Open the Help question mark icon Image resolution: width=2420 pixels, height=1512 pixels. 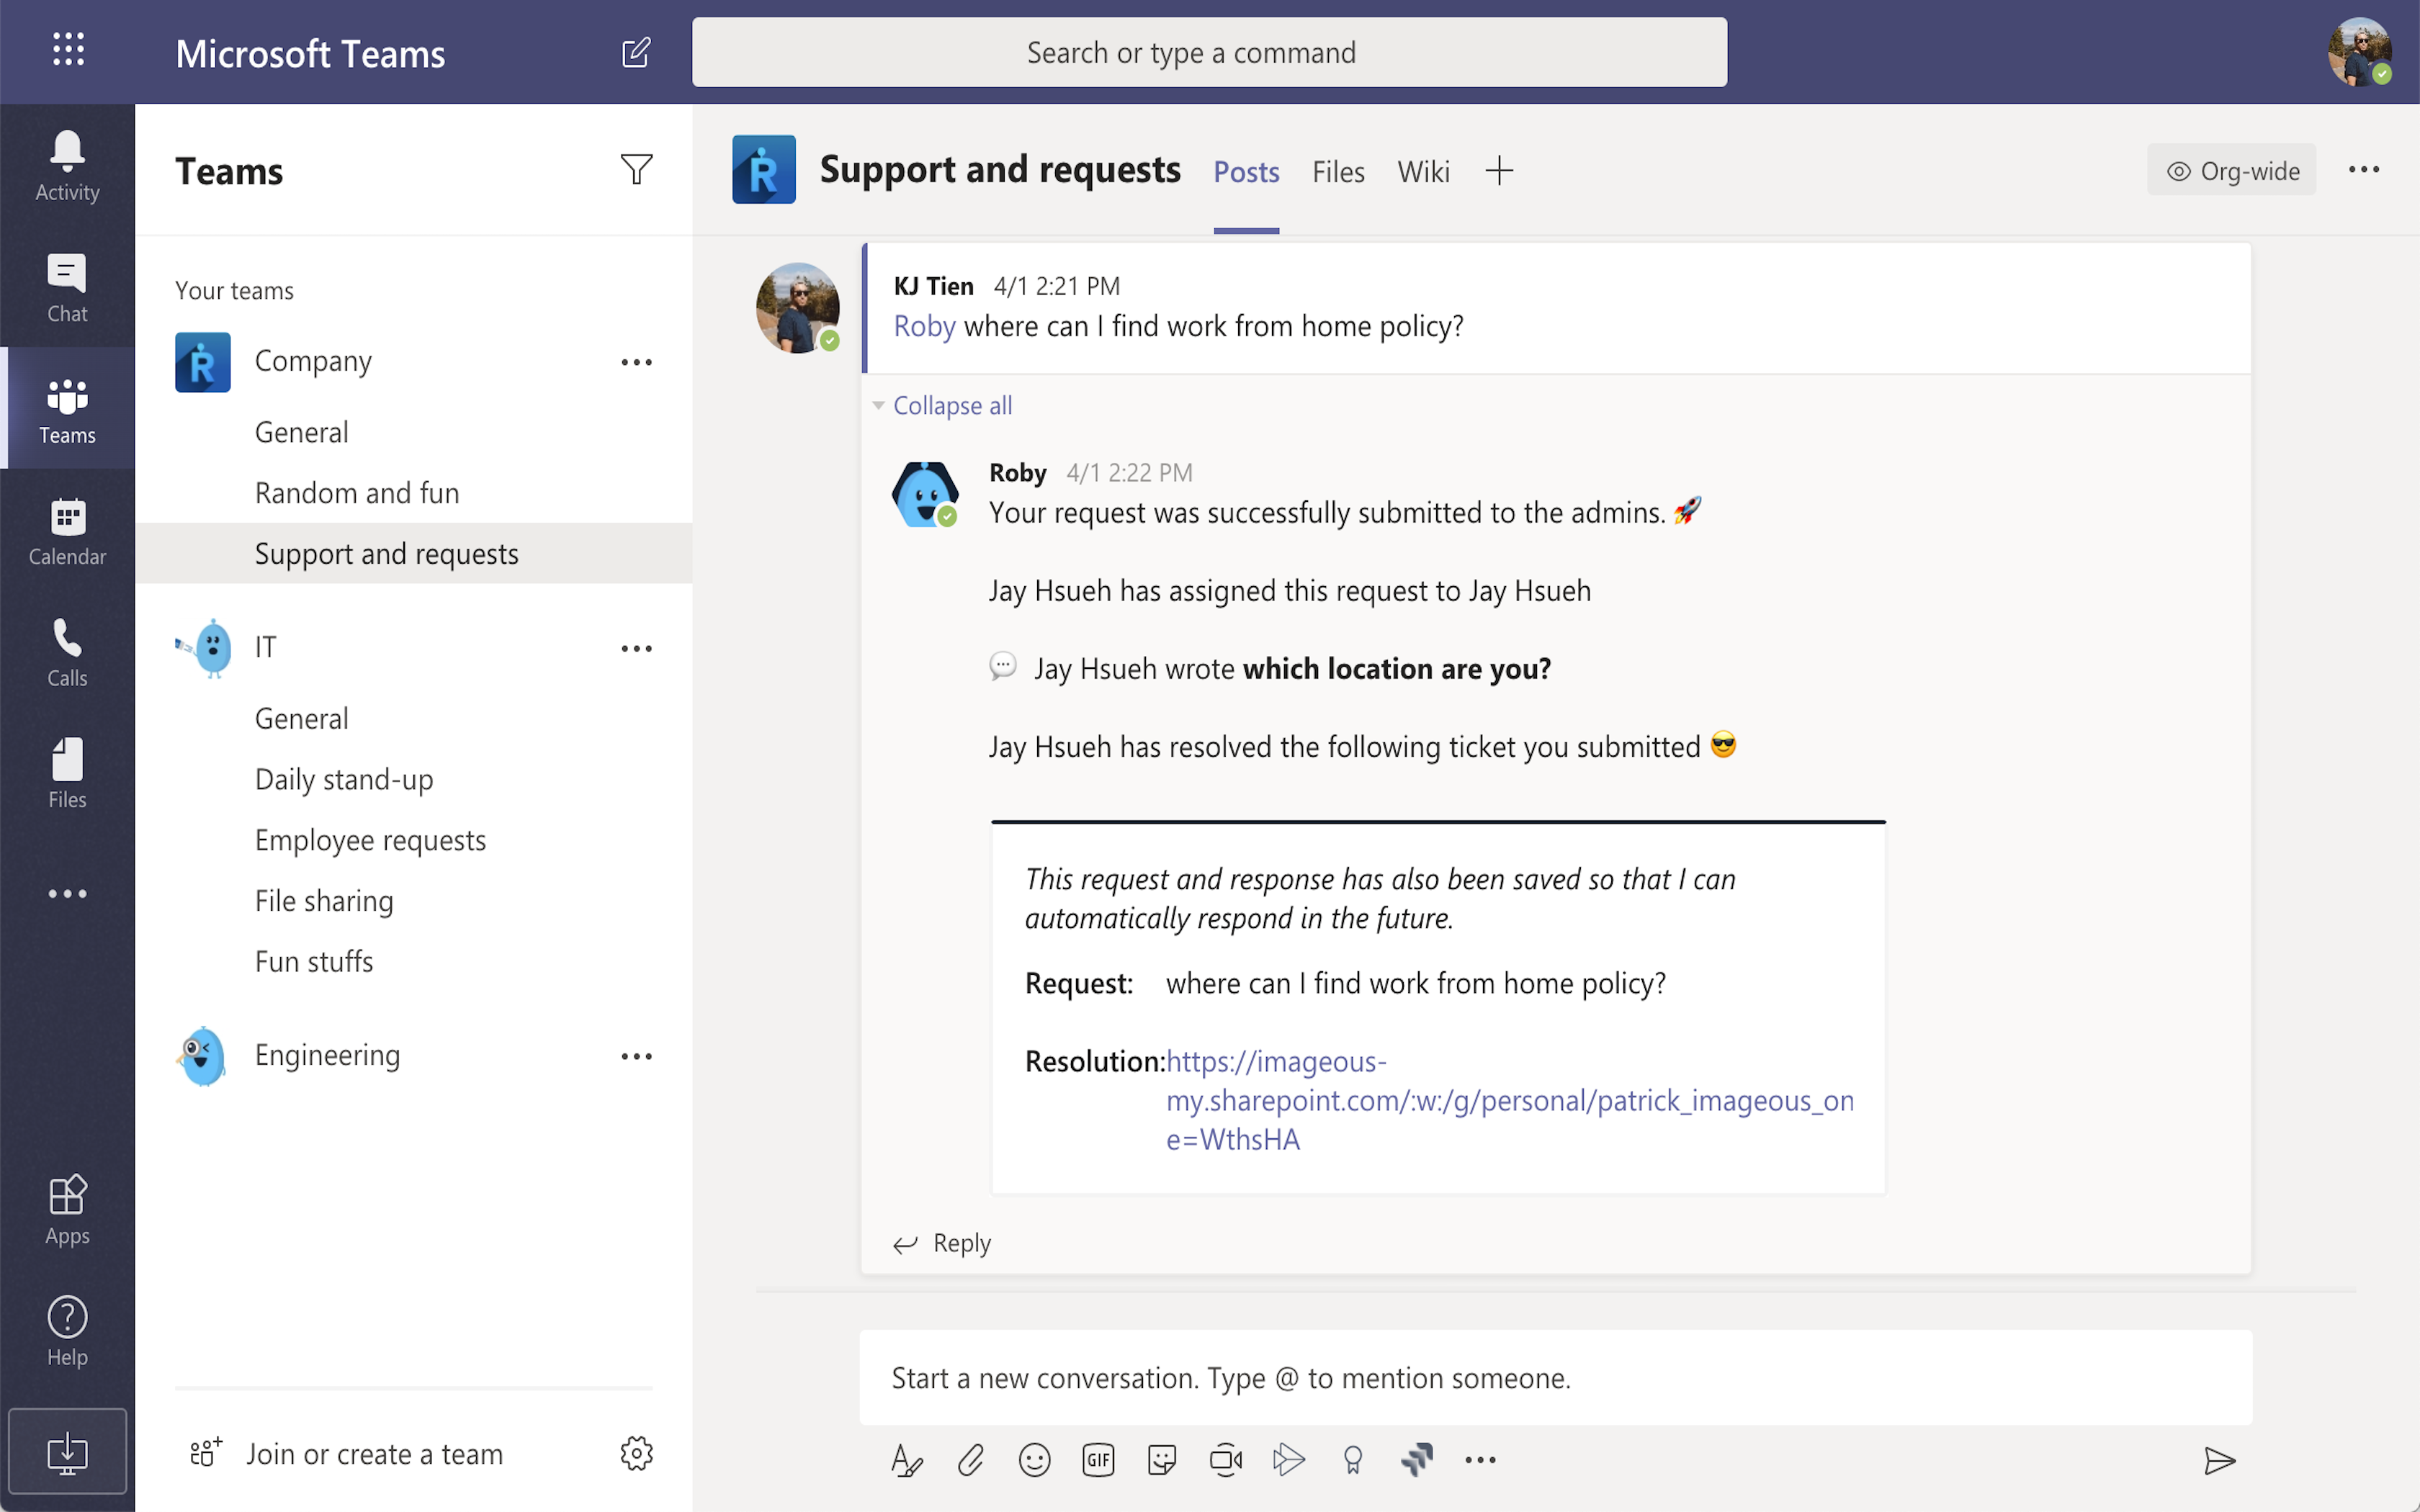[67, 1331]
